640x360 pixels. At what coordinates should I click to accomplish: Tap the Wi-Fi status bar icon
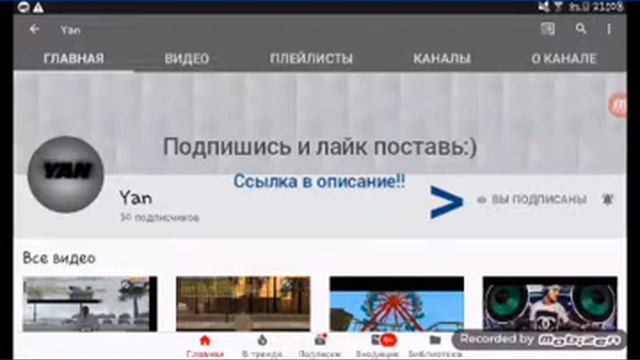click(558, 7)
